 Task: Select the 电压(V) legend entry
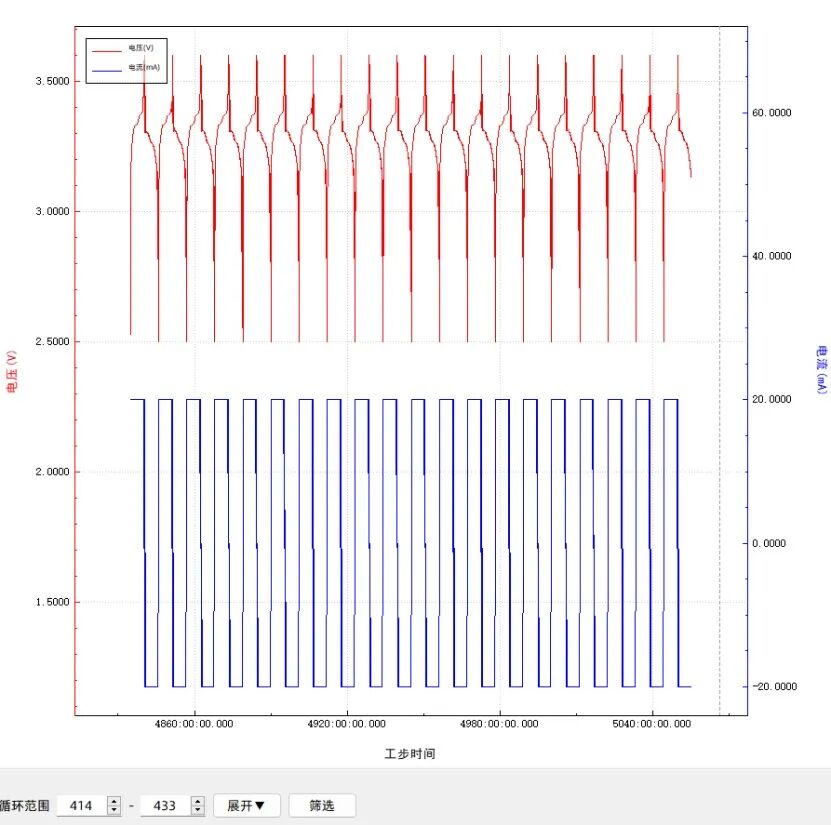click(140, 48)
